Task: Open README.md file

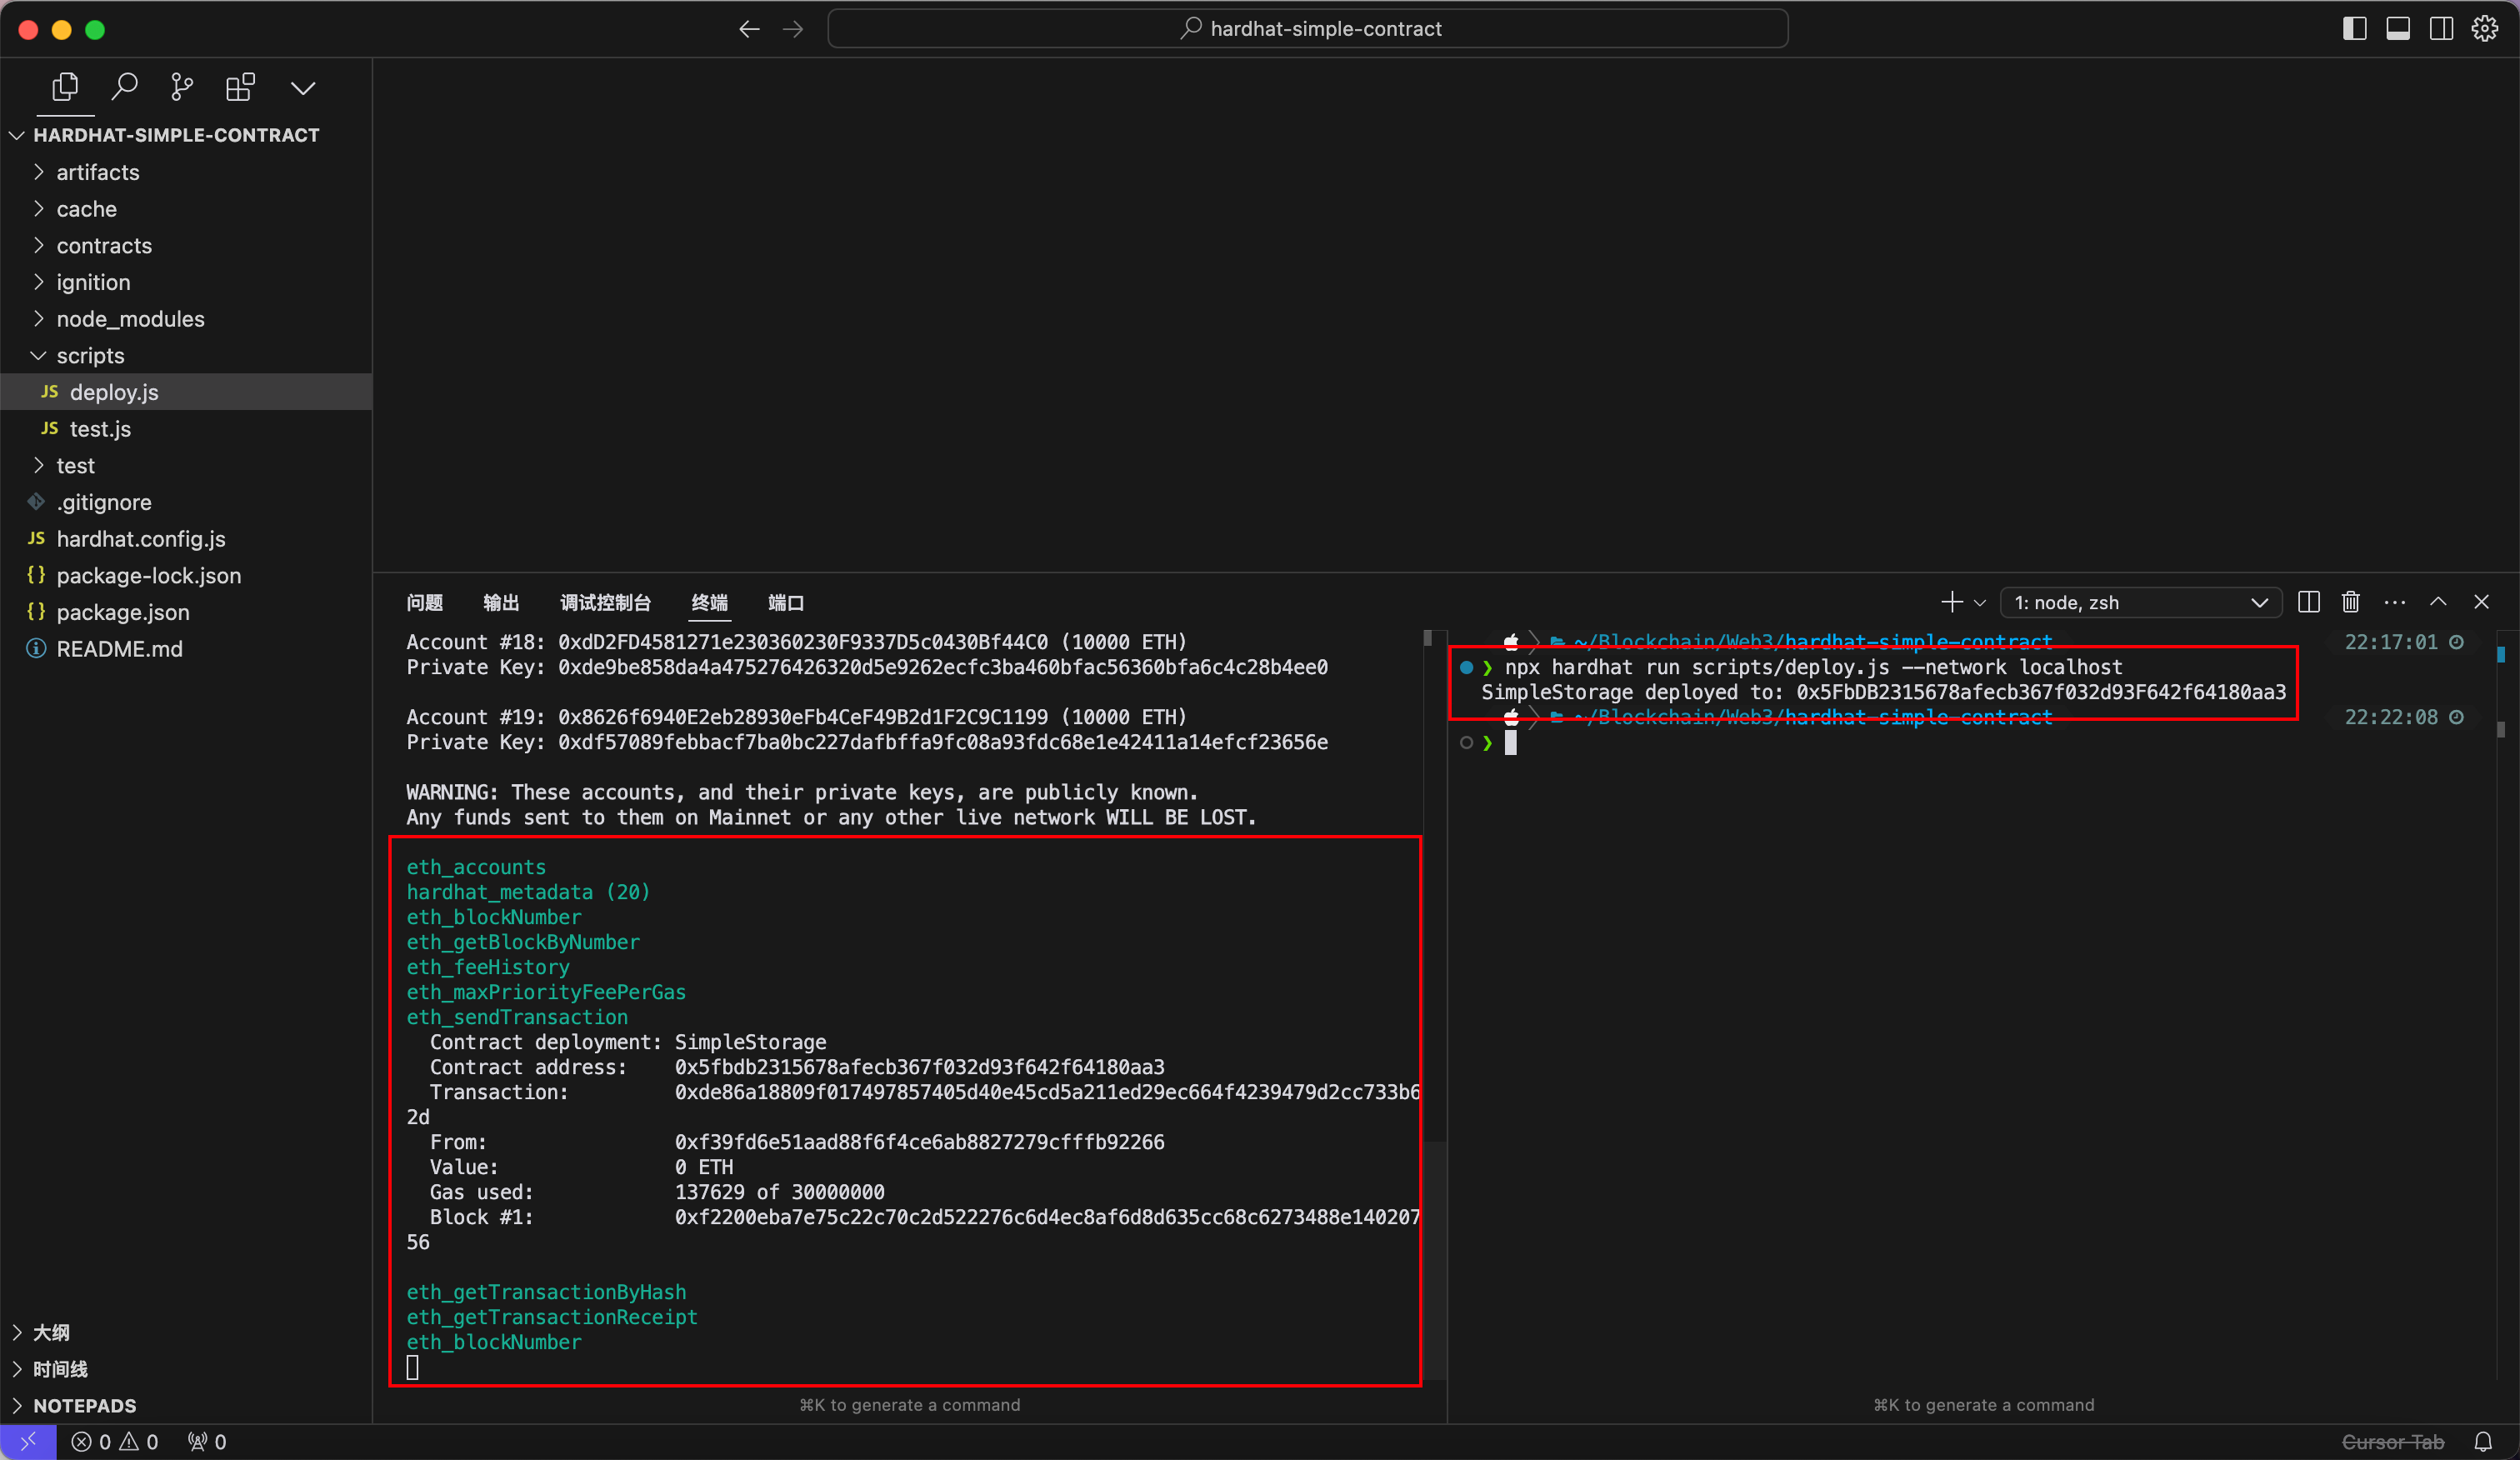Action: [x=186, y=649]
